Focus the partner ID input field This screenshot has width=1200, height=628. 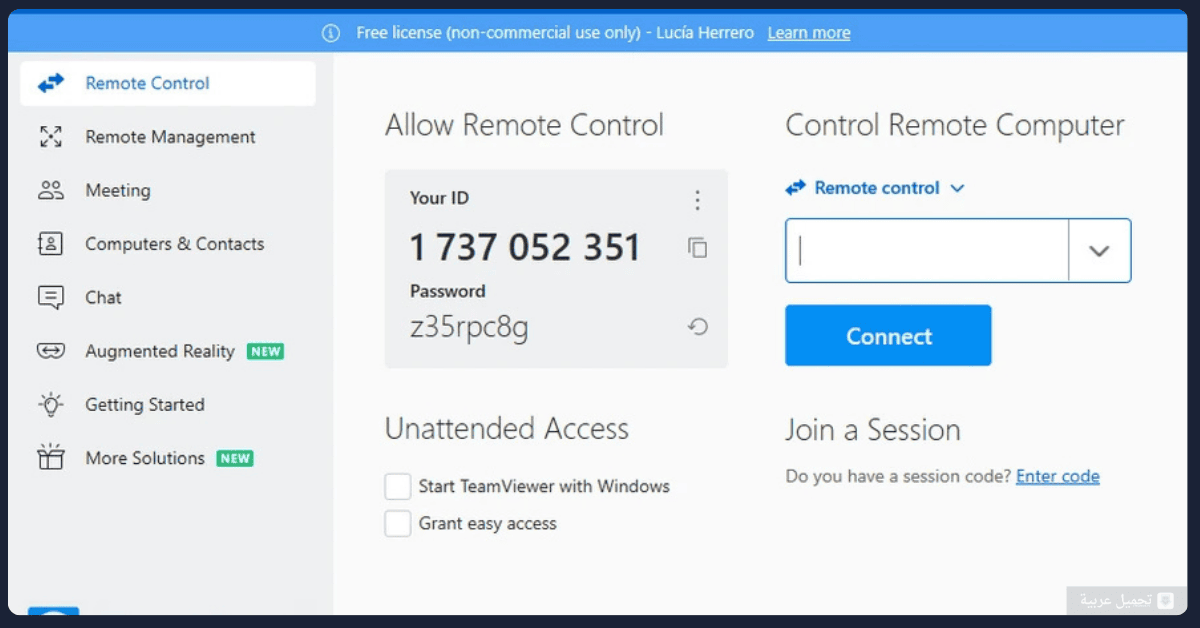[927, 251]
